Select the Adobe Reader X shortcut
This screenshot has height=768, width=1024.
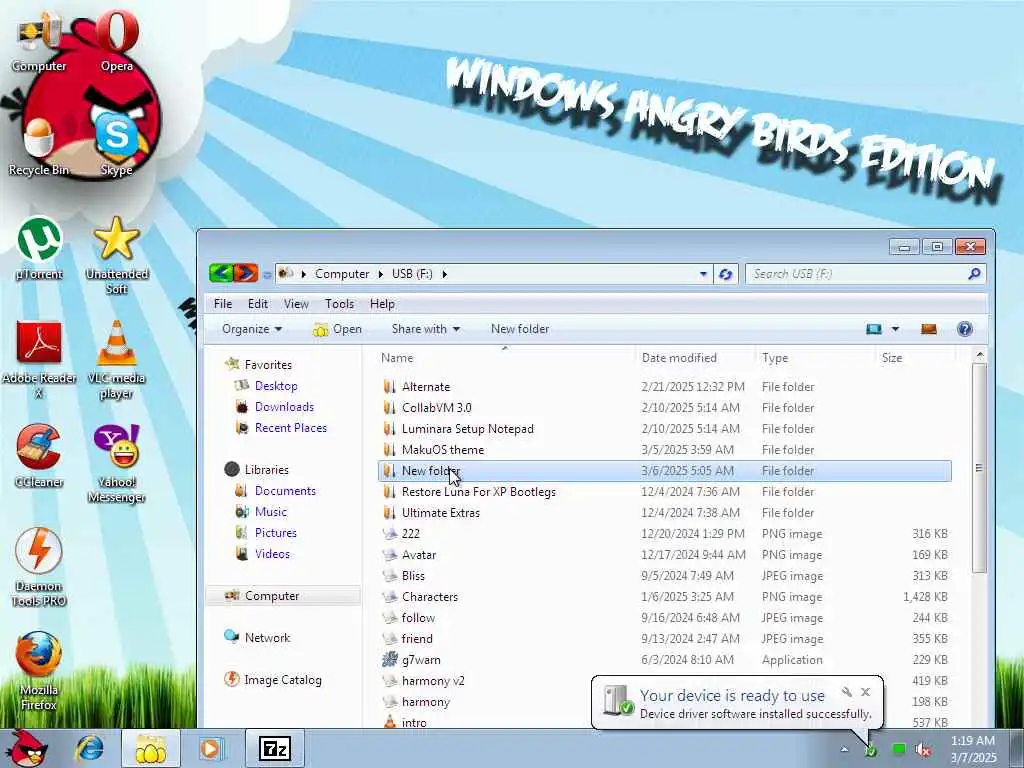(39, 360)
